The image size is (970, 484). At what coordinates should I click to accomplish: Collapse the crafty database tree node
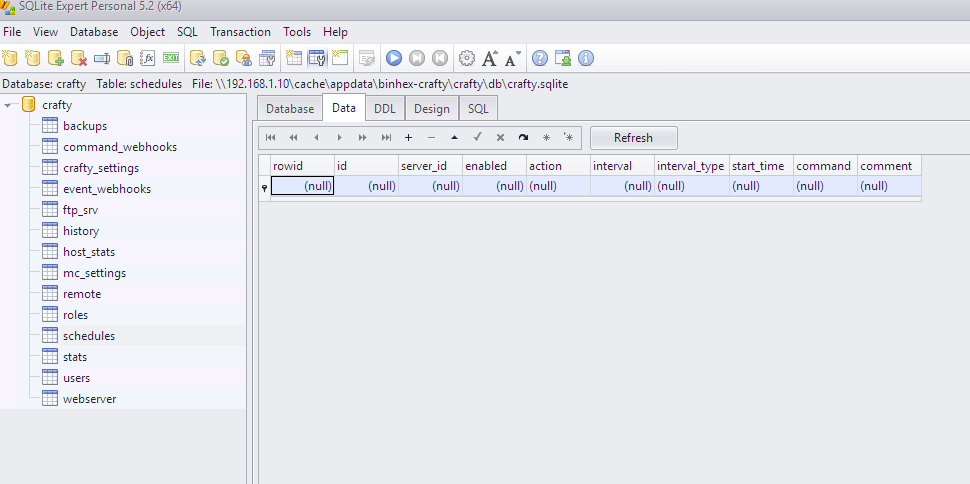point(8,105)
